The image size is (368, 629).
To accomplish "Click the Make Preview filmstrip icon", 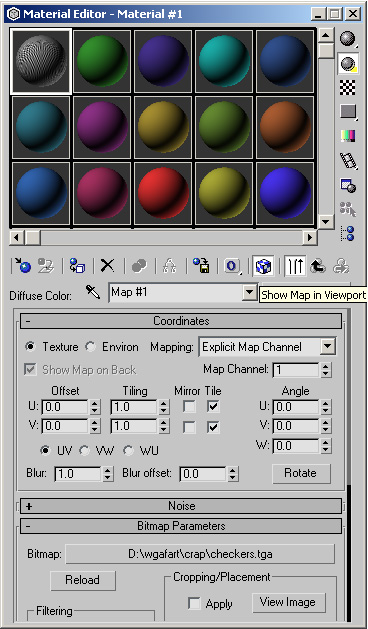I will (x=348, y=160).
